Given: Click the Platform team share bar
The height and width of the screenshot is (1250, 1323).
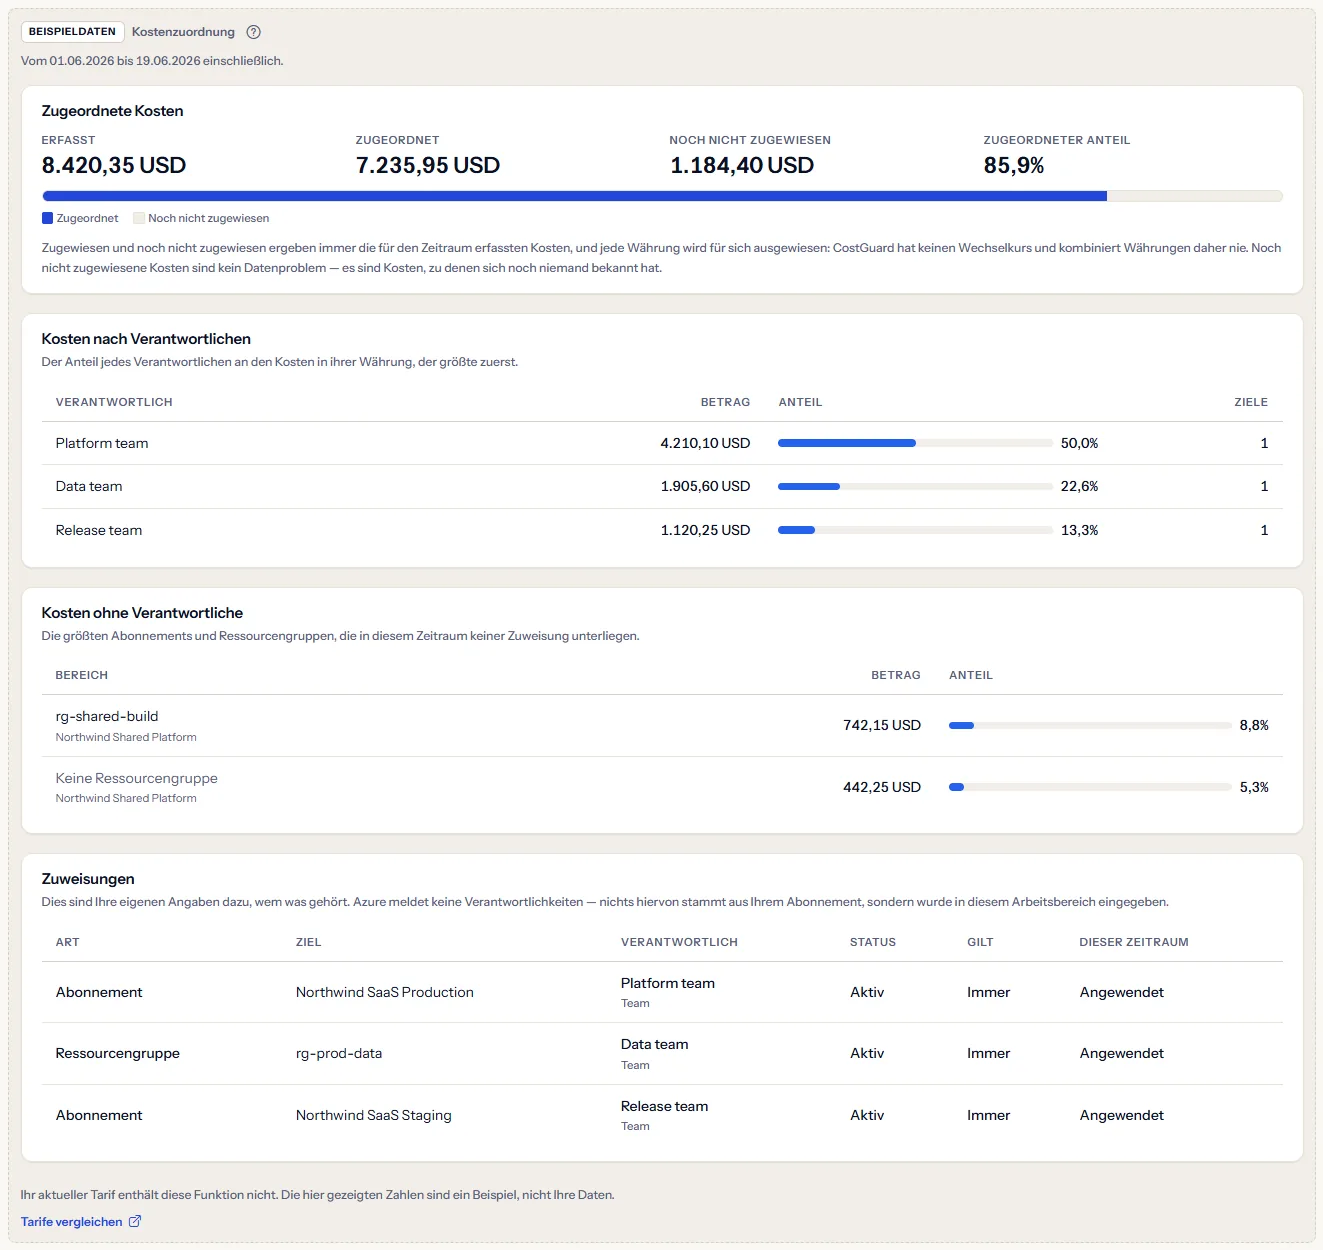Looking at the screenshot, I should click(915, 443).
